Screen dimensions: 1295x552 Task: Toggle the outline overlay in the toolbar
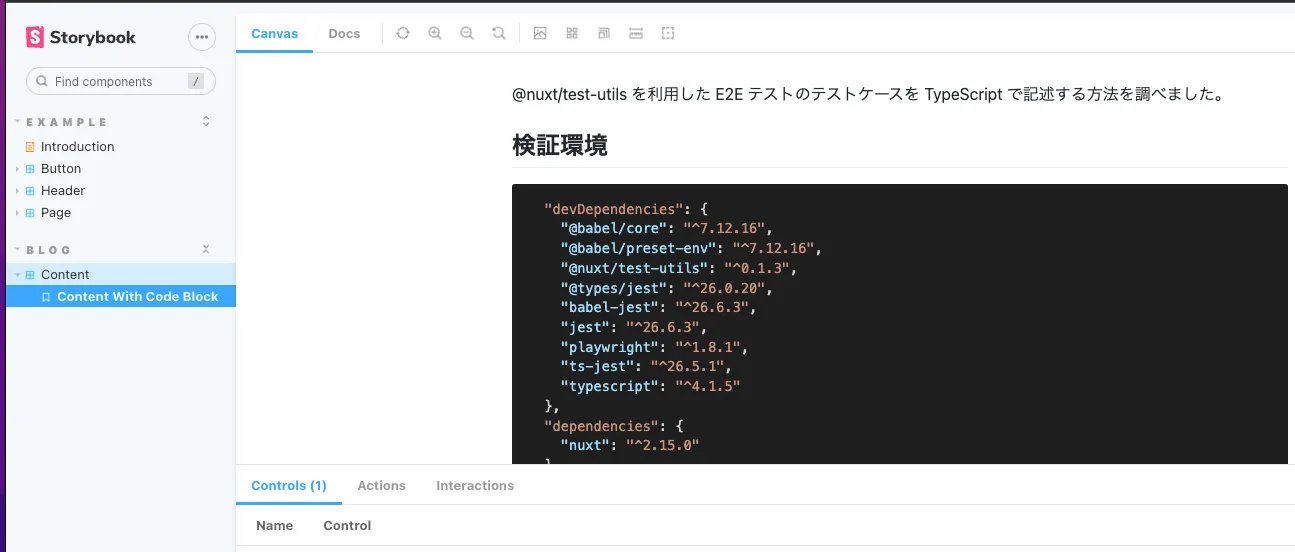coord(668,33)
